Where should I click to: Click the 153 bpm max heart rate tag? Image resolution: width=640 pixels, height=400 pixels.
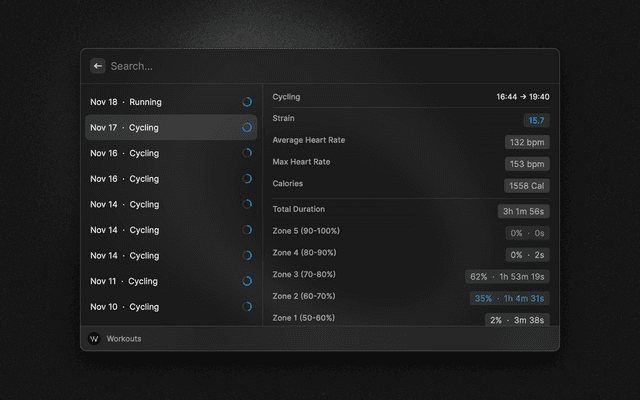527,164
